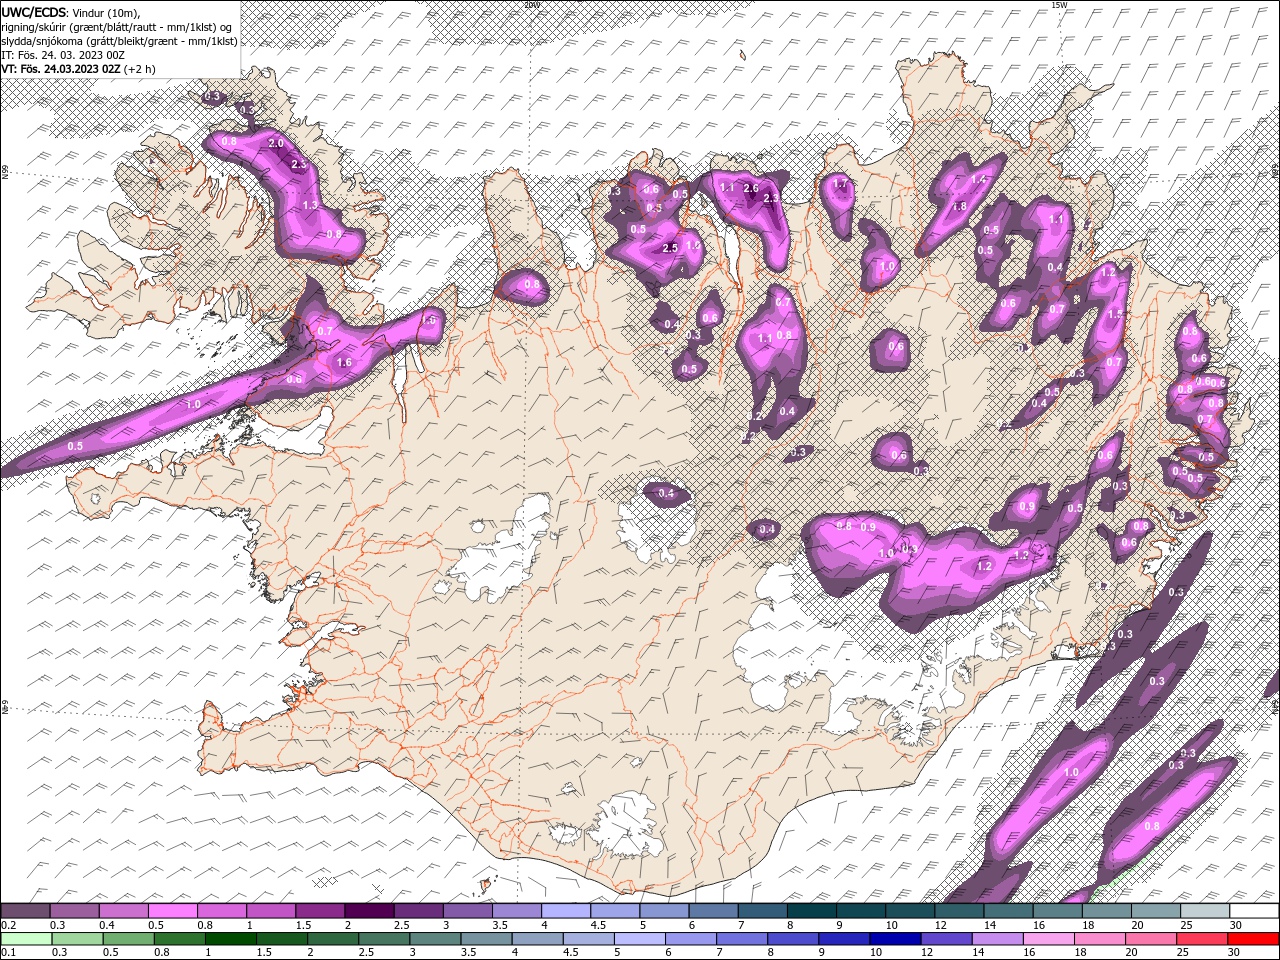Click the 'slydda/snjókoma' description line
Viewport: 1280px width, 960px height.
119,41
